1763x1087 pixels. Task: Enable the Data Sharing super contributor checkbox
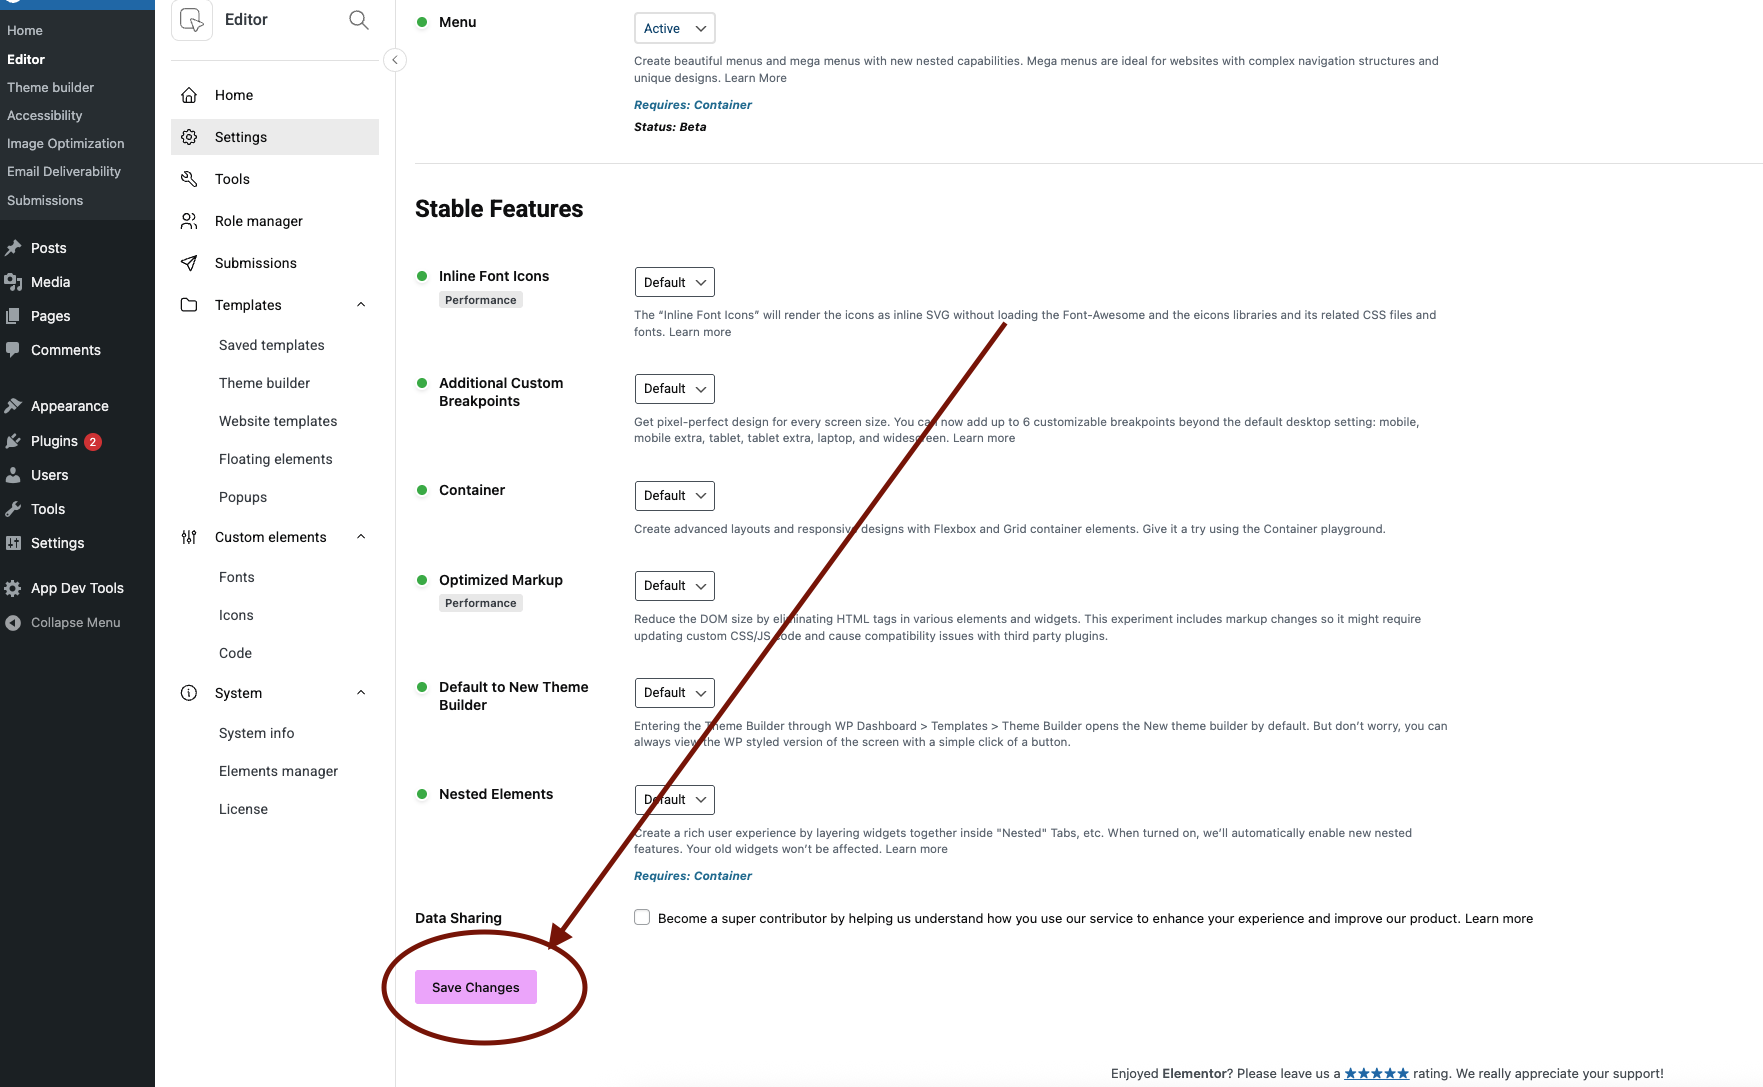point(642,918)
